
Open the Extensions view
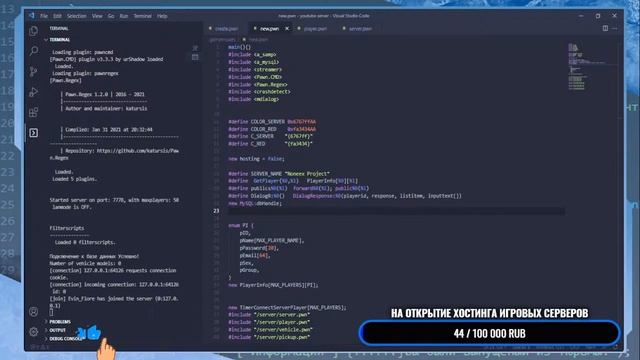(x=33, y=112)
